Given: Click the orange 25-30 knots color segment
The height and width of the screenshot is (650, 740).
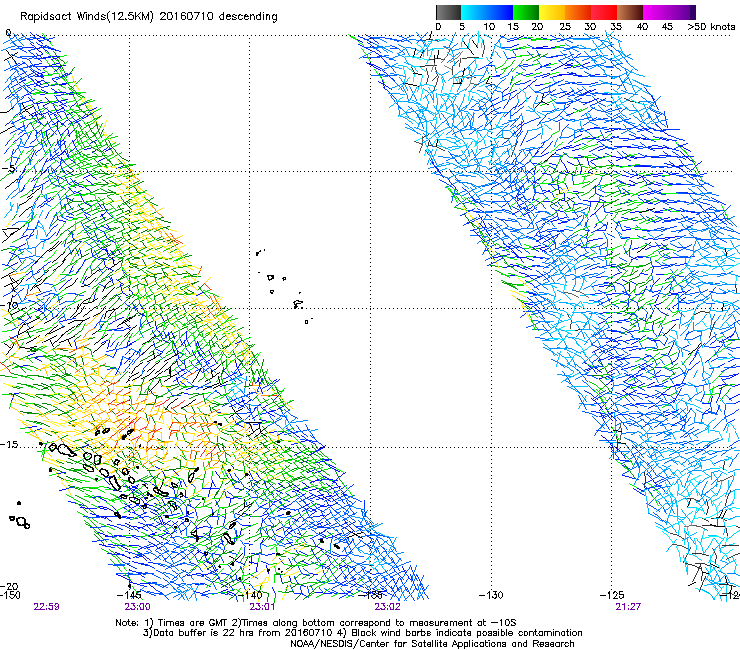Looking at the screenshot, I should (578, 12).
